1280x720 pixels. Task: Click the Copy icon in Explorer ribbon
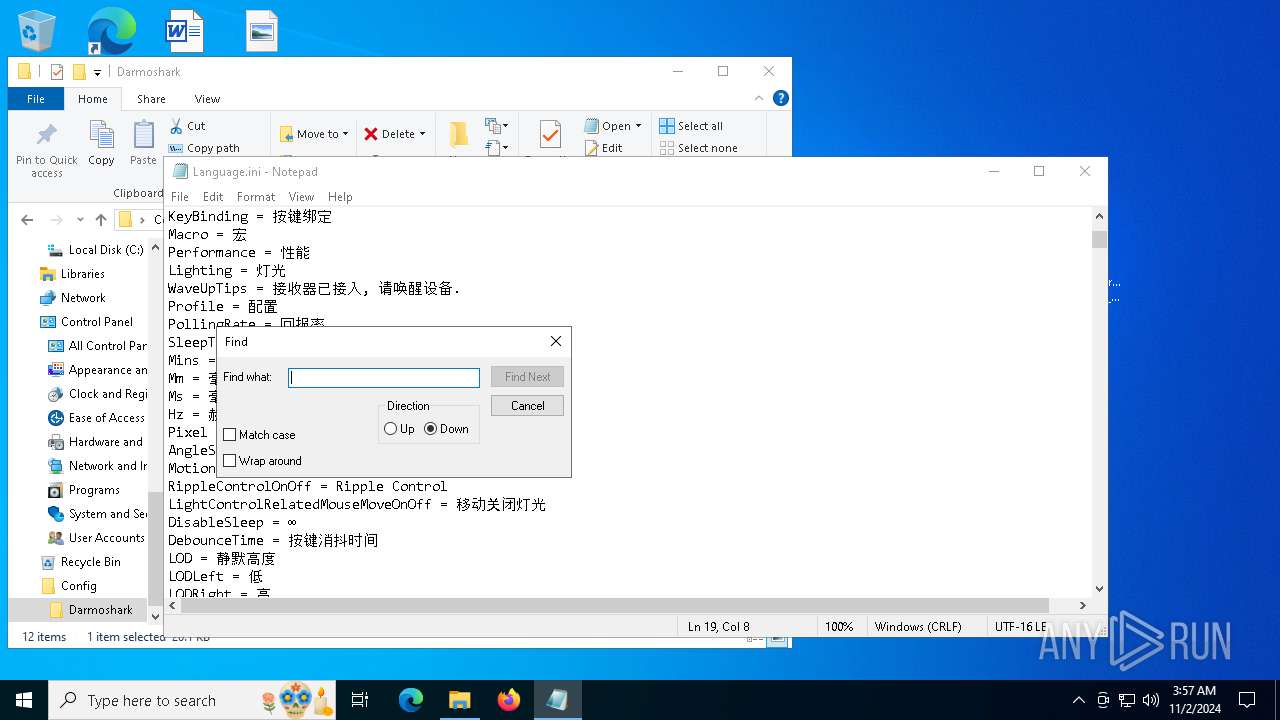[x=101, y=135]
